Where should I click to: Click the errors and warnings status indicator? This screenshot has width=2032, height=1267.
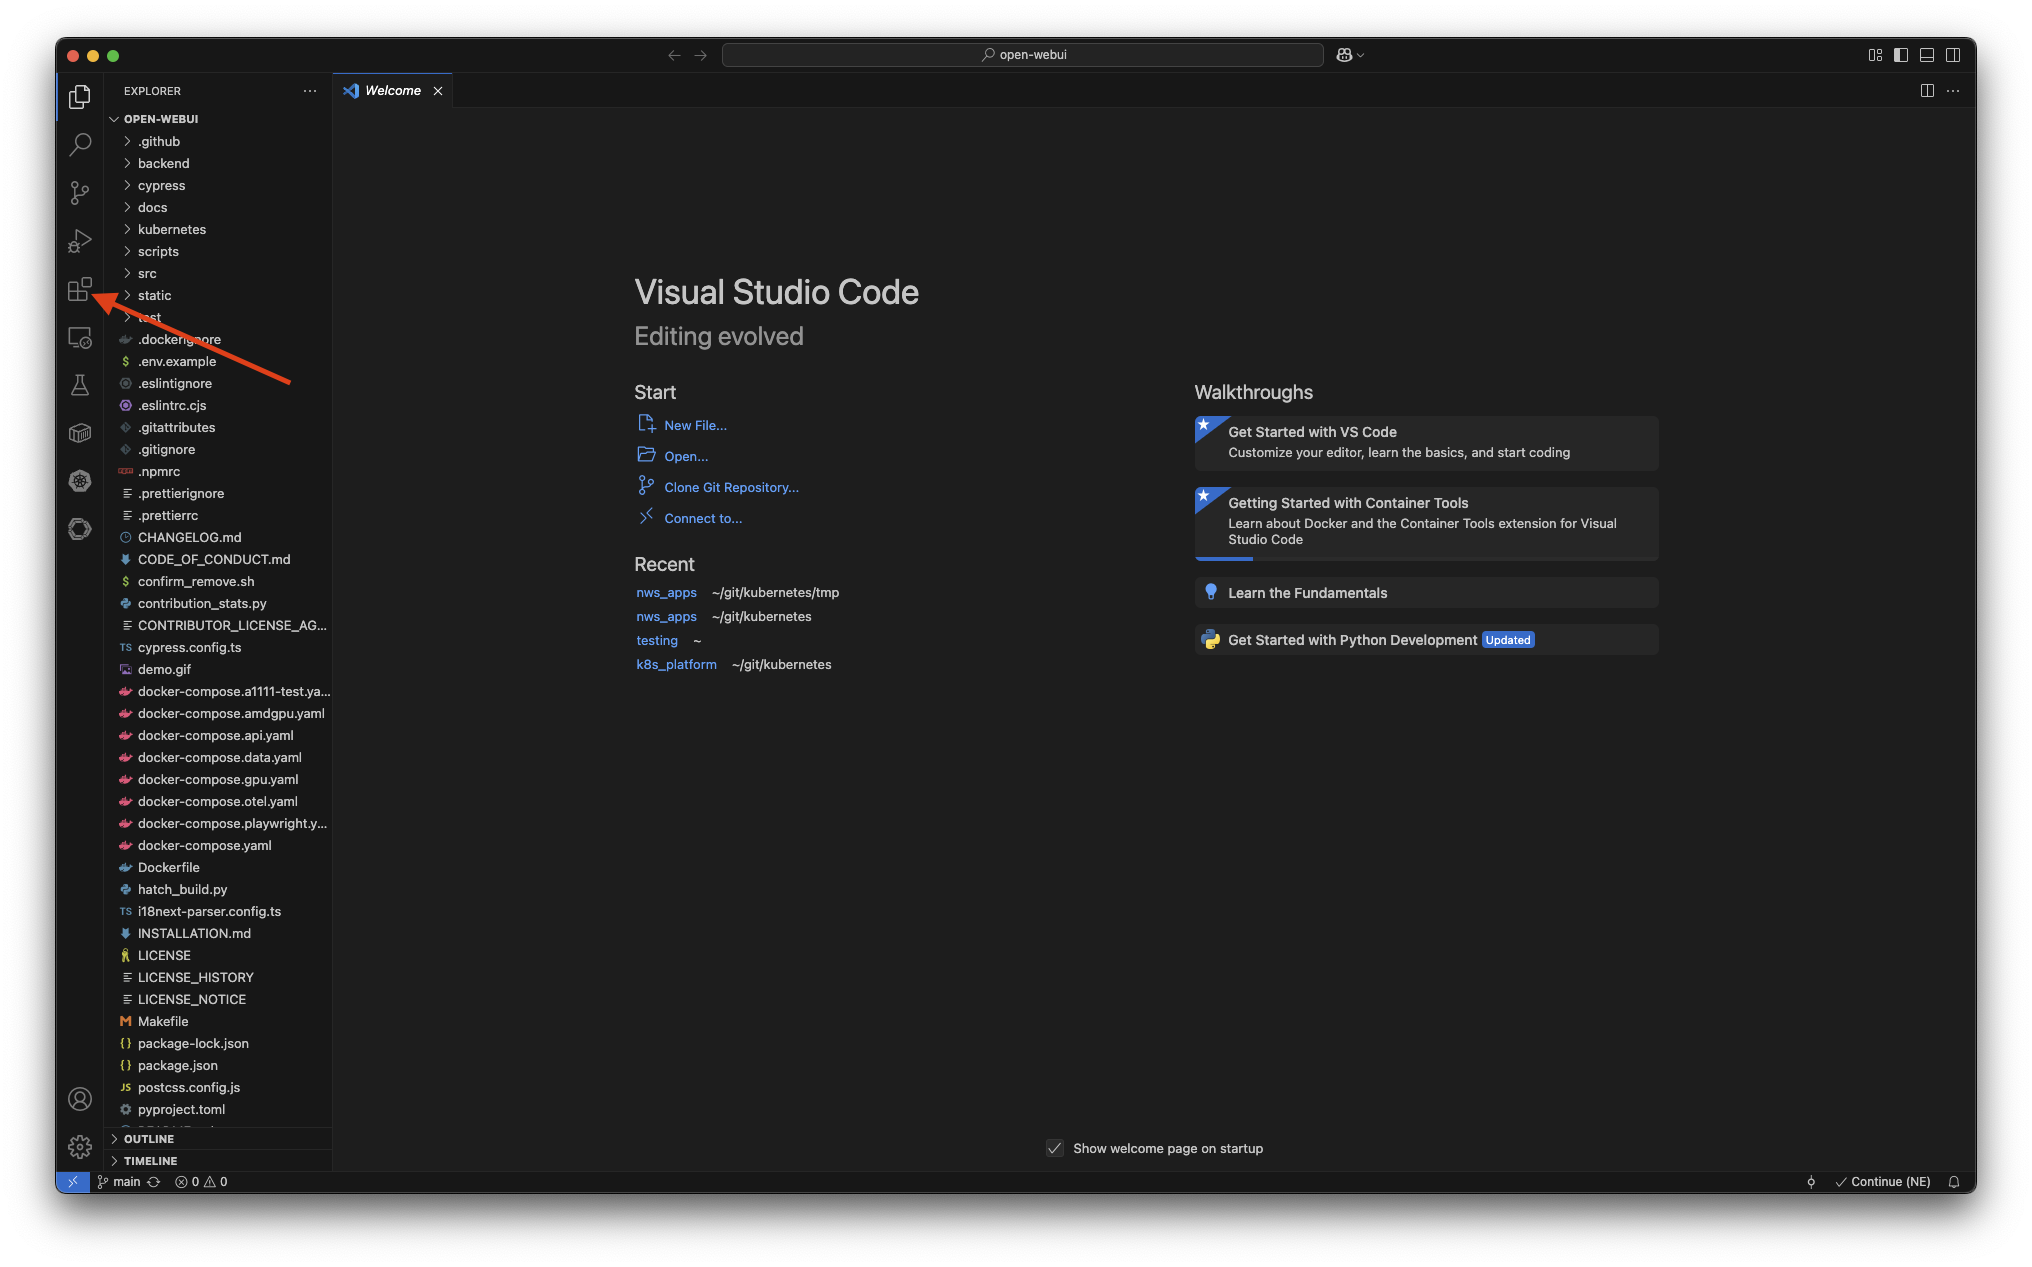pyautogui.click(x=201, y=1182)
